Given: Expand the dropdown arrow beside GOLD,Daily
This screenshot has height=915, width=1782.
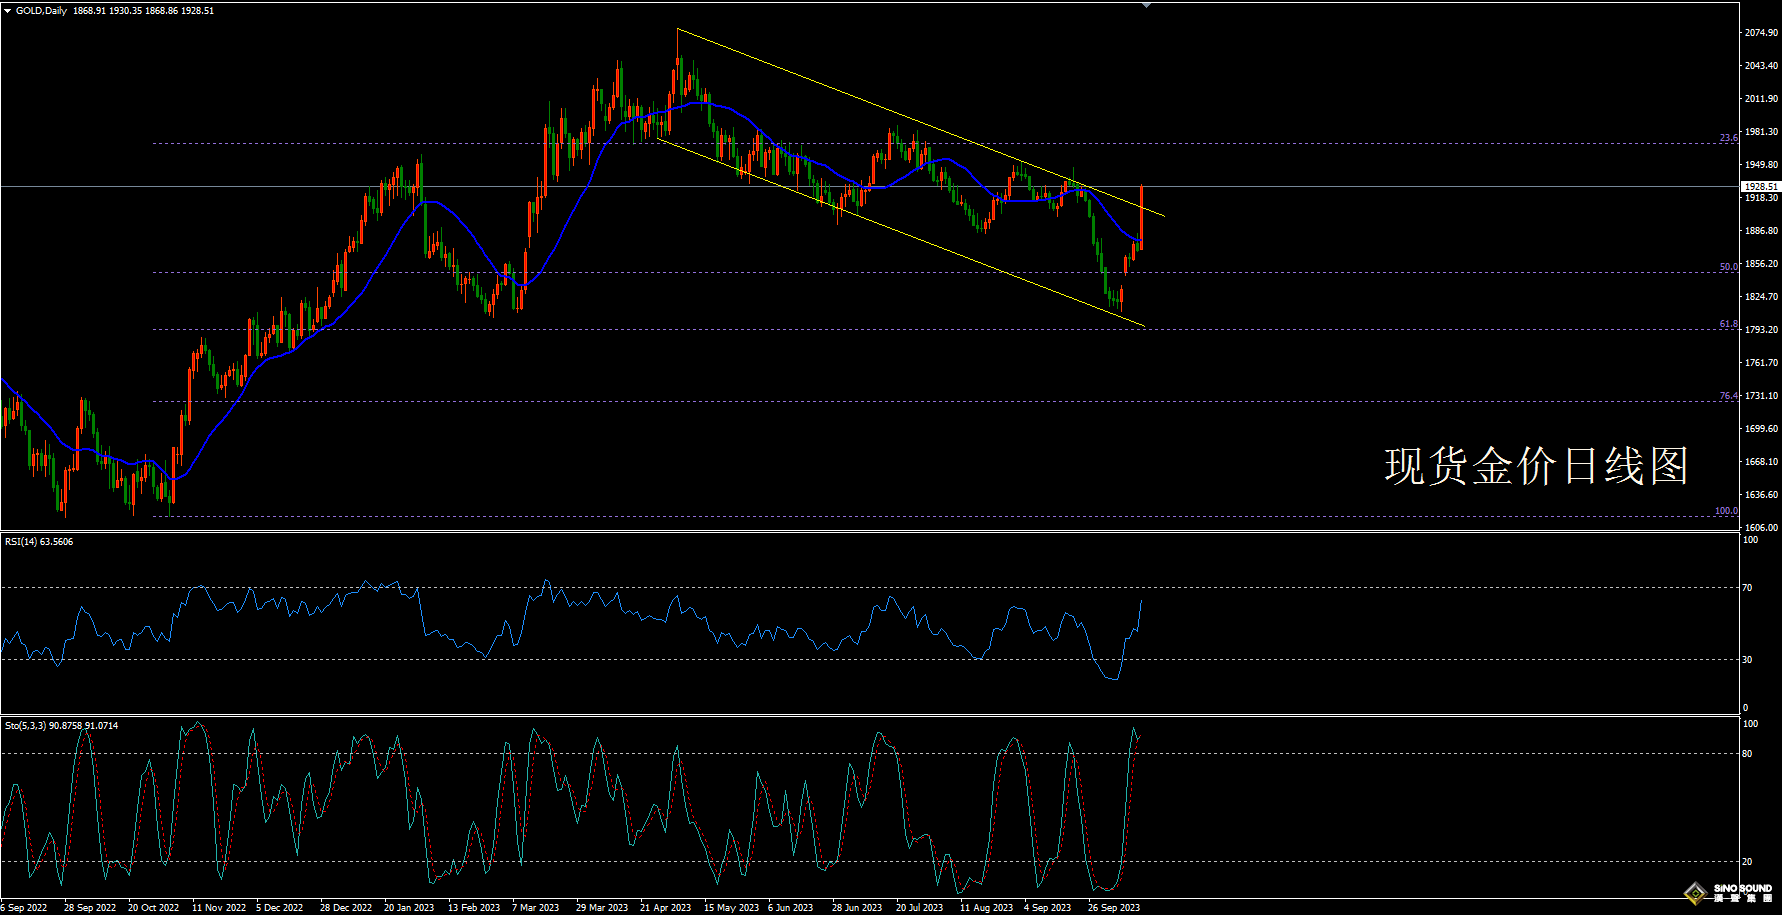Looking at the screenshot, I should [8, 11].
